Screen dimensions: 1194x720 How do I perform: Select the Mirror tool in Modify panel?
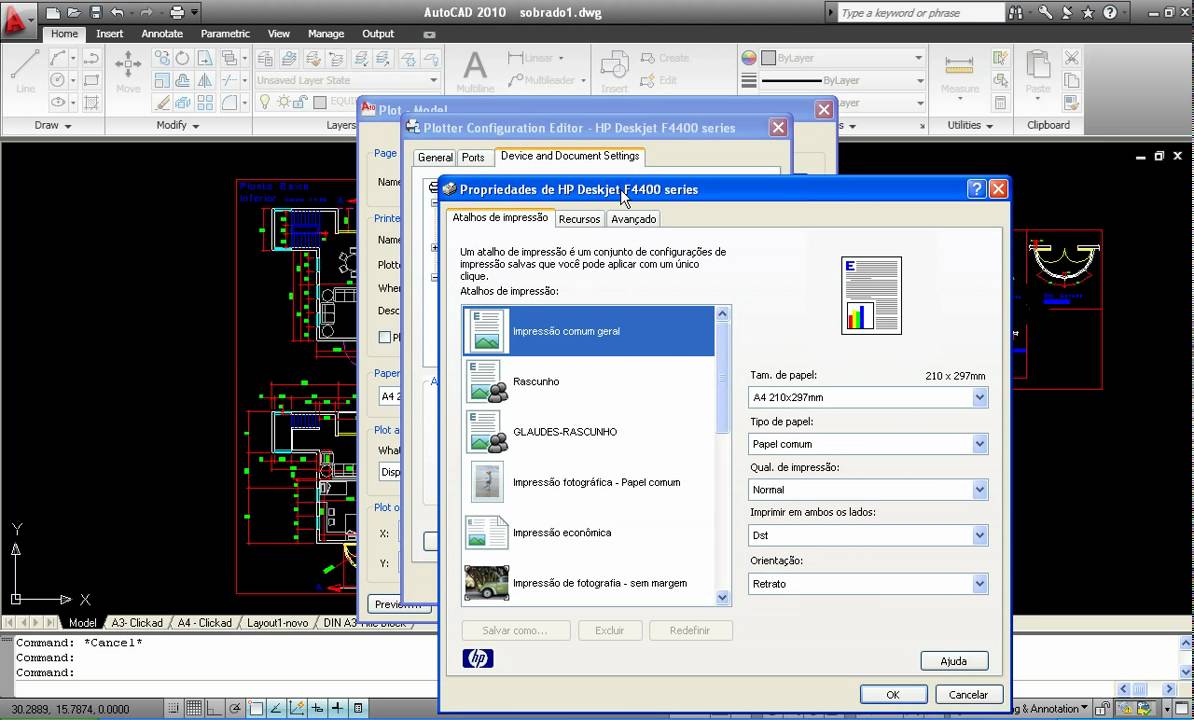pos(205,80)
